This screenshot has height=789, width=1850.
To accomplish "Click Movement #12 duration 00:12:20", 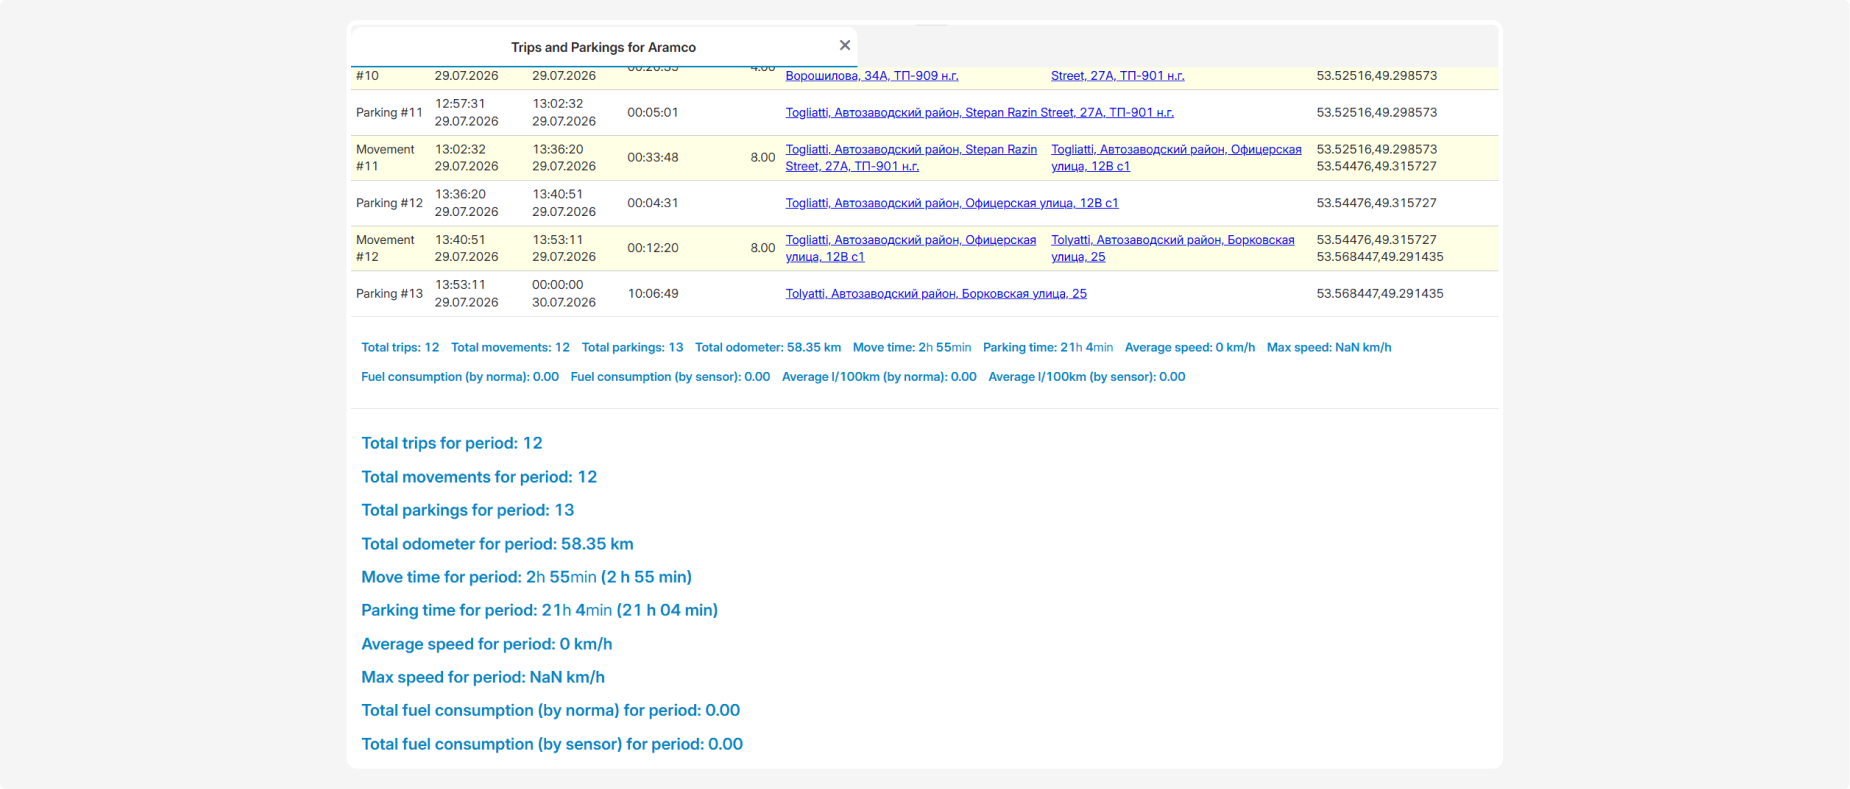I will tap(653, 248).
